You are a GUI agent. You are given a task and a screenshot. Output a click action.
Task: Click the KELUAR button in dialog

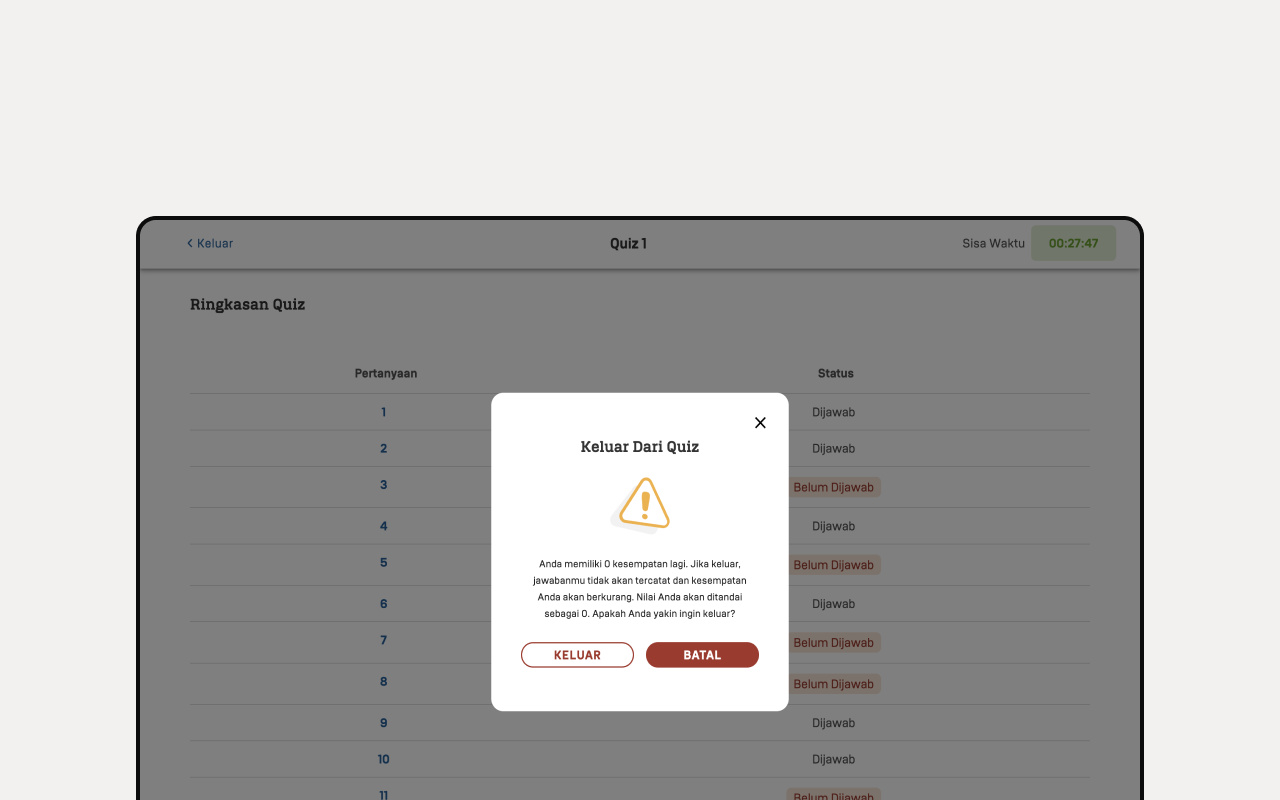coord(577,655)
